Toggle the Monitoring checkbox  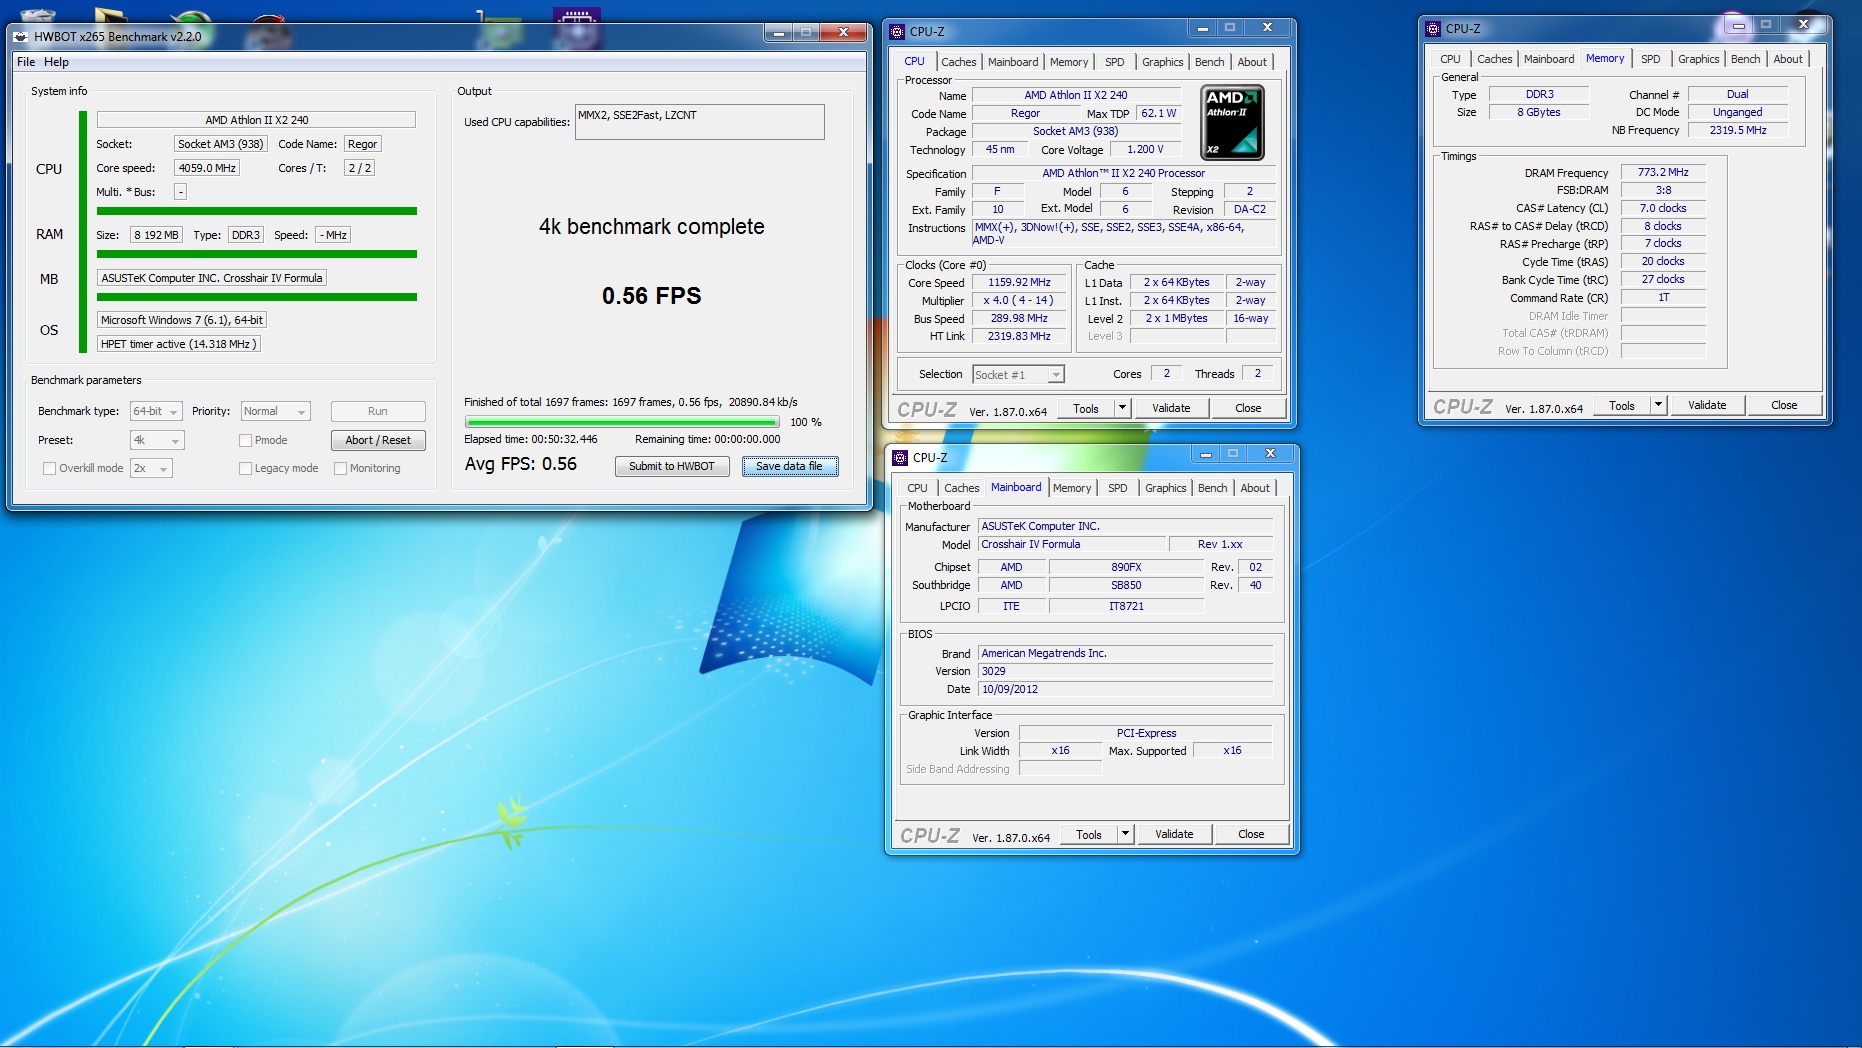[x=340, y=468]
